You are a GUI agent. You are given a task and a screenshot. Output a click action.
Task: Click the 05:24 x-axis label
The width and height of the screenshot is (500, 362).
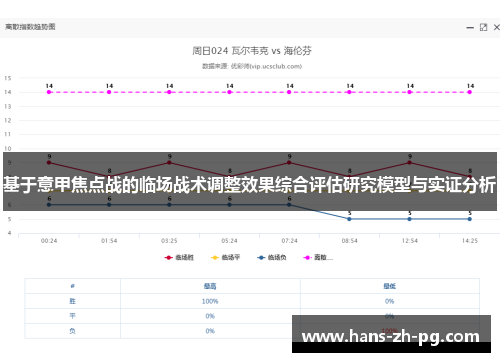click(229, 241)
